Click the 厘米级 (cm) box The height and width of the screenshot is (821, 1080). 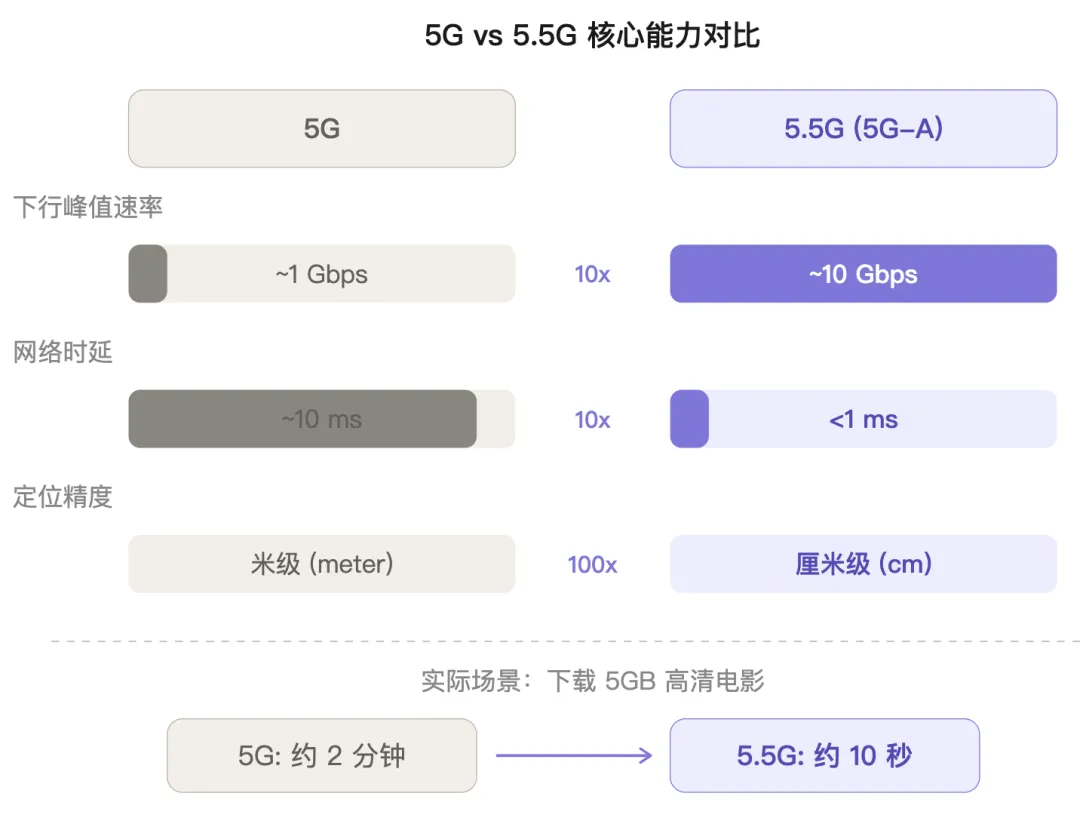(x=863, y=564)
